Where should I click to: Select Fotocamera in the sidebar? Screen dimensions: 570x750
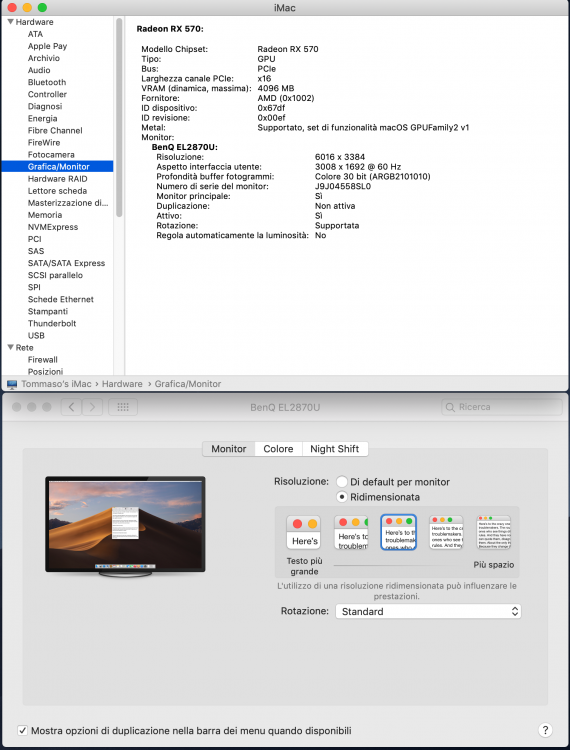(x=51, y=154)
